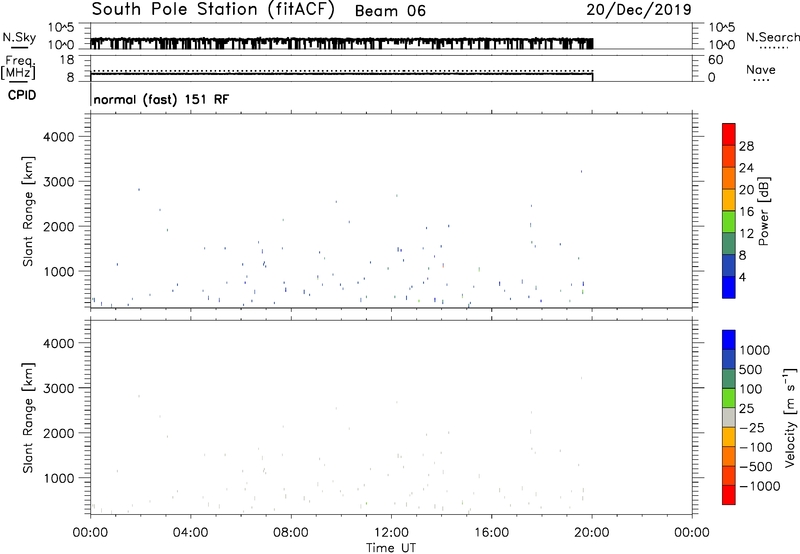This screenshot has width=800, height=554.
Task: Click the '20:00' time tick label
Action: (591, 533)
